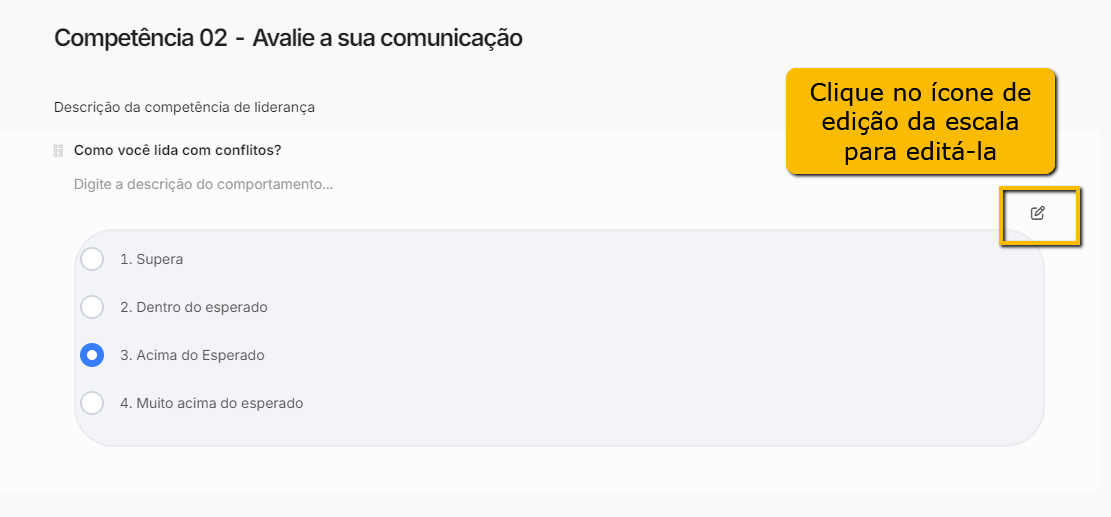Click the "2. Dentro do esperado" label text
The height and width of the screenshot is (517, 1111).
click(x=193, y=307)
